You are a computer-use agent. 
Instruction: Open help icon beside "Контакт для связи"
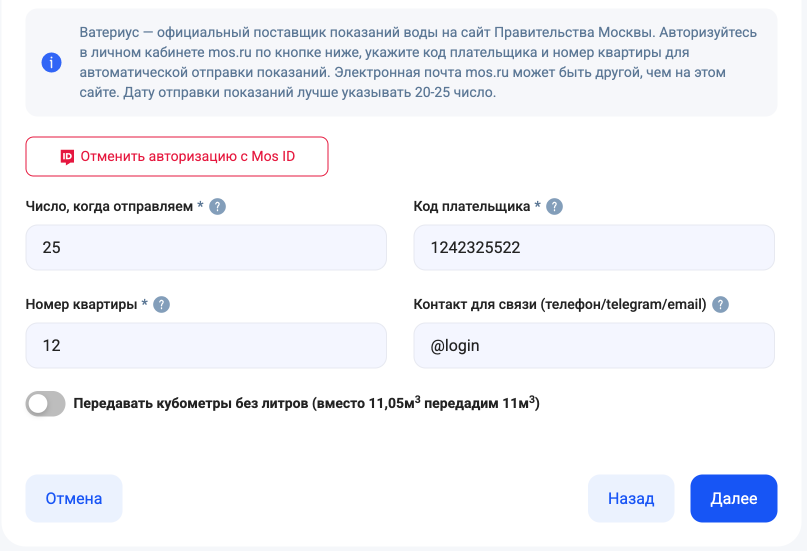click(x=720, y=305)
